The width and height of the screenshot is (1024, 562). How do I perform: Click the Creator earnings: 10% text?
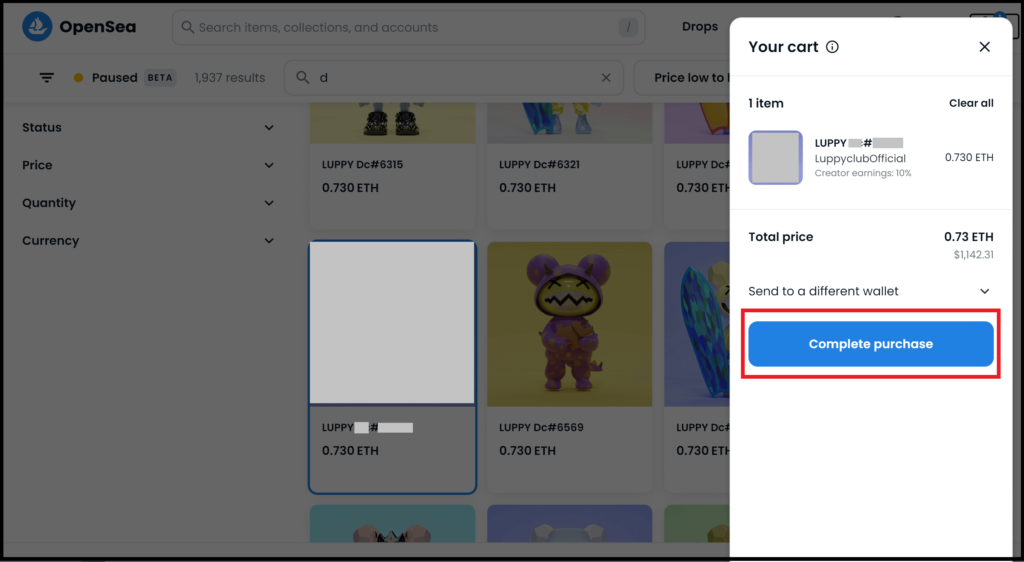(x=863, y=174)
